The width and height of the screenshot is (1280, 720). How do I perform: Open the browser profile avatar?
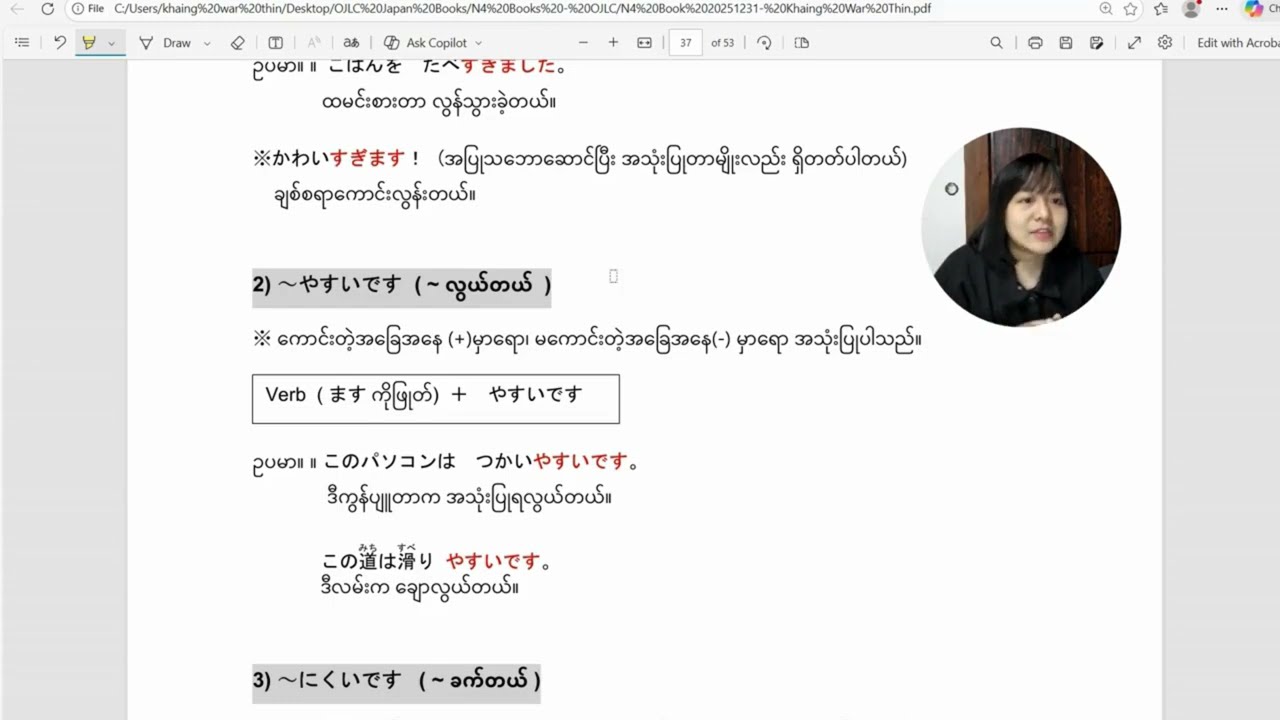(1190, 9)
